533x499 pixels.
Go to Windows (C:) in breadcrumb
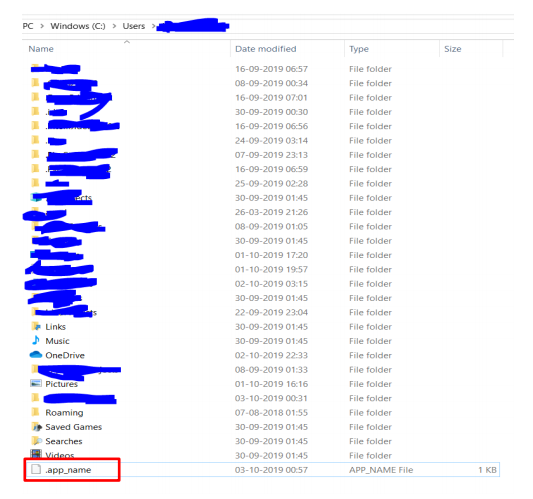click(x=78, y=26)
